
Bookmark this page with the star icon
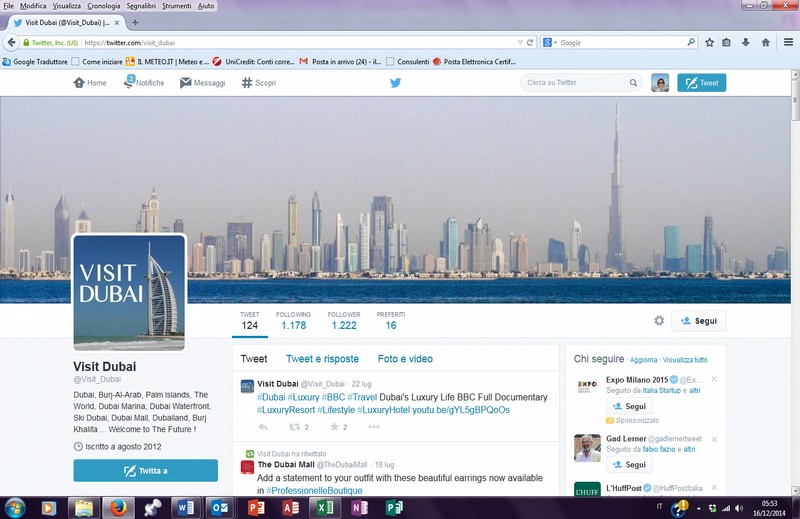[x=709, y=43]
